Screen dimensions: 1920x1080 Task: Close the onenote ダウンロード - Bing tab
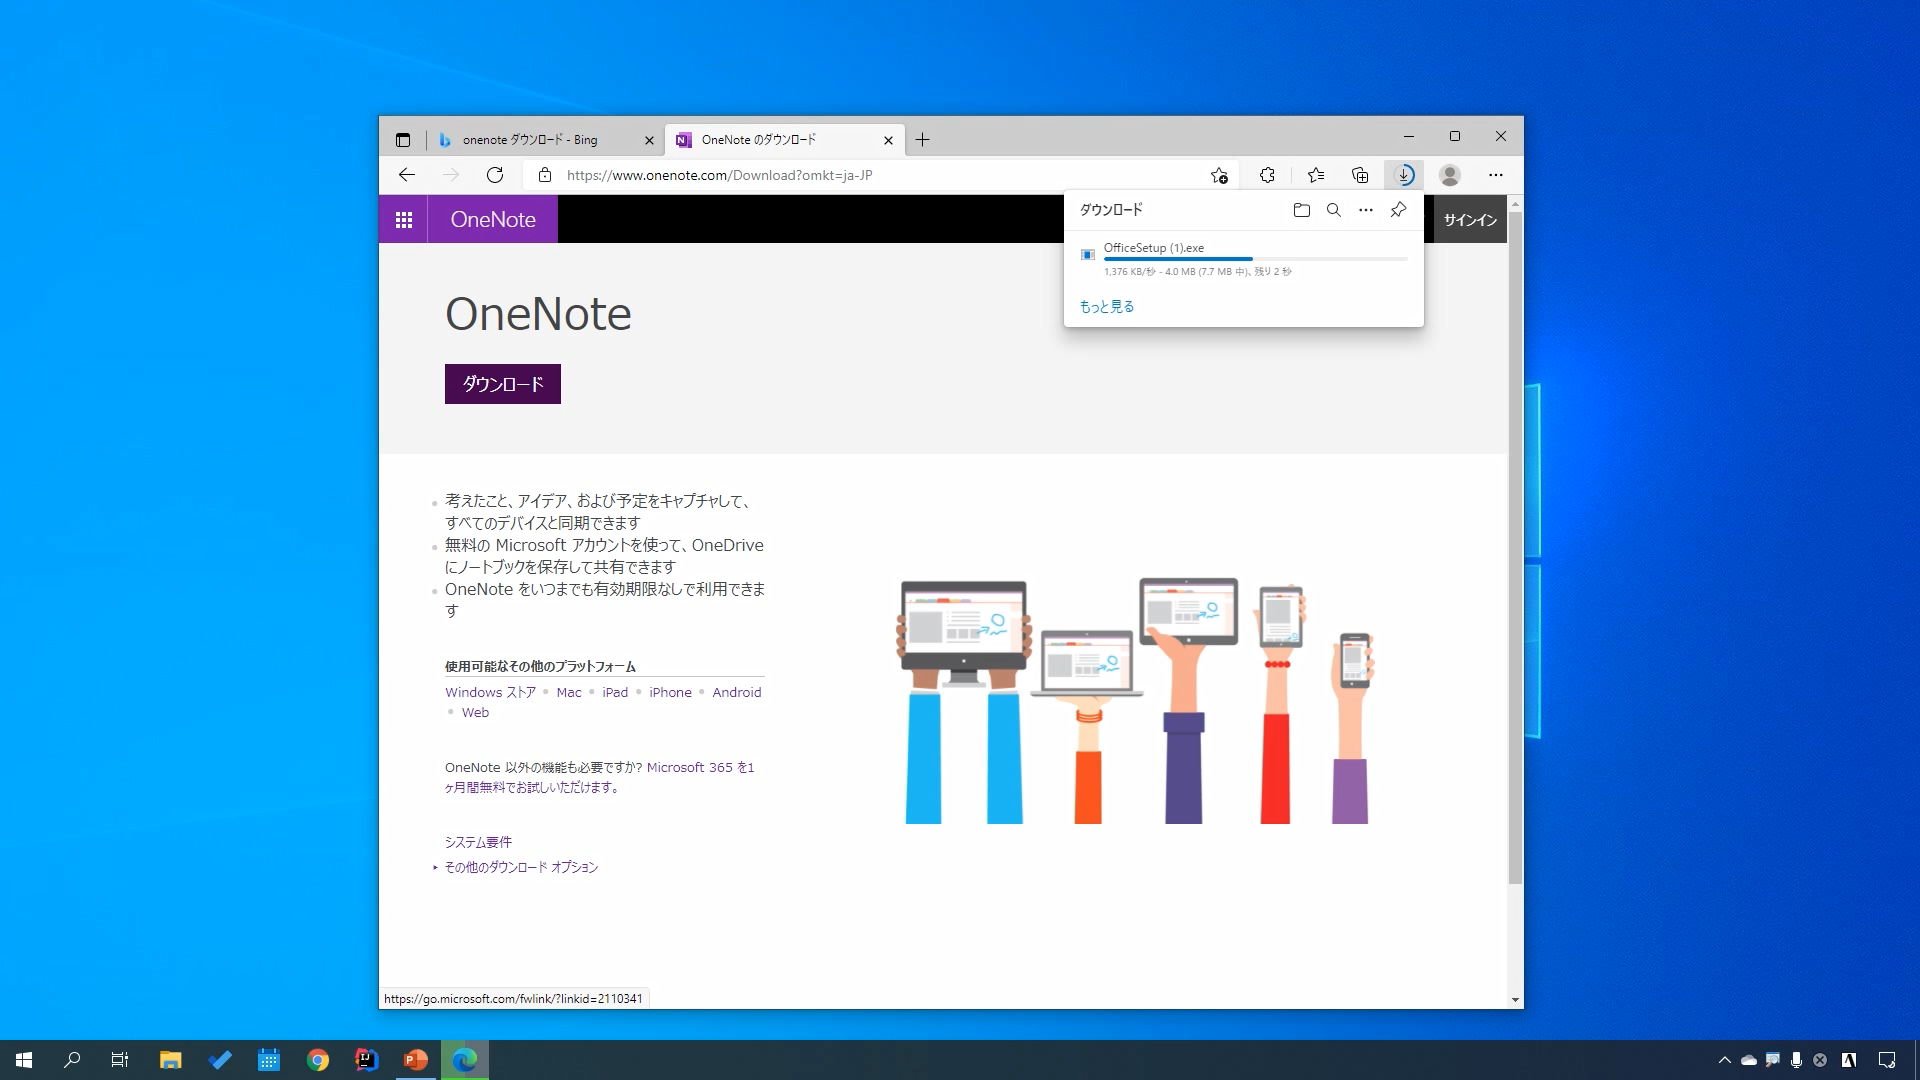point(649,140)
